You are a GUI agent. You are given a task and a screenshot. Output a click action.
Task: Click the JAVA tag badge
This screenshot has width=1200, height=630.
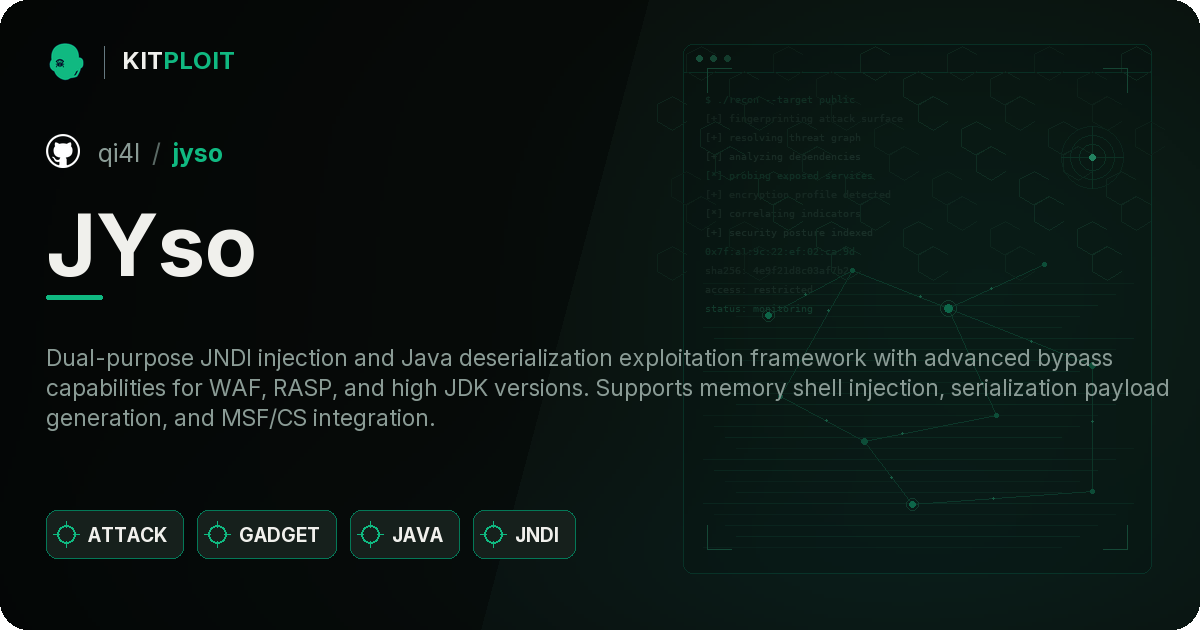tap(404, 535)
